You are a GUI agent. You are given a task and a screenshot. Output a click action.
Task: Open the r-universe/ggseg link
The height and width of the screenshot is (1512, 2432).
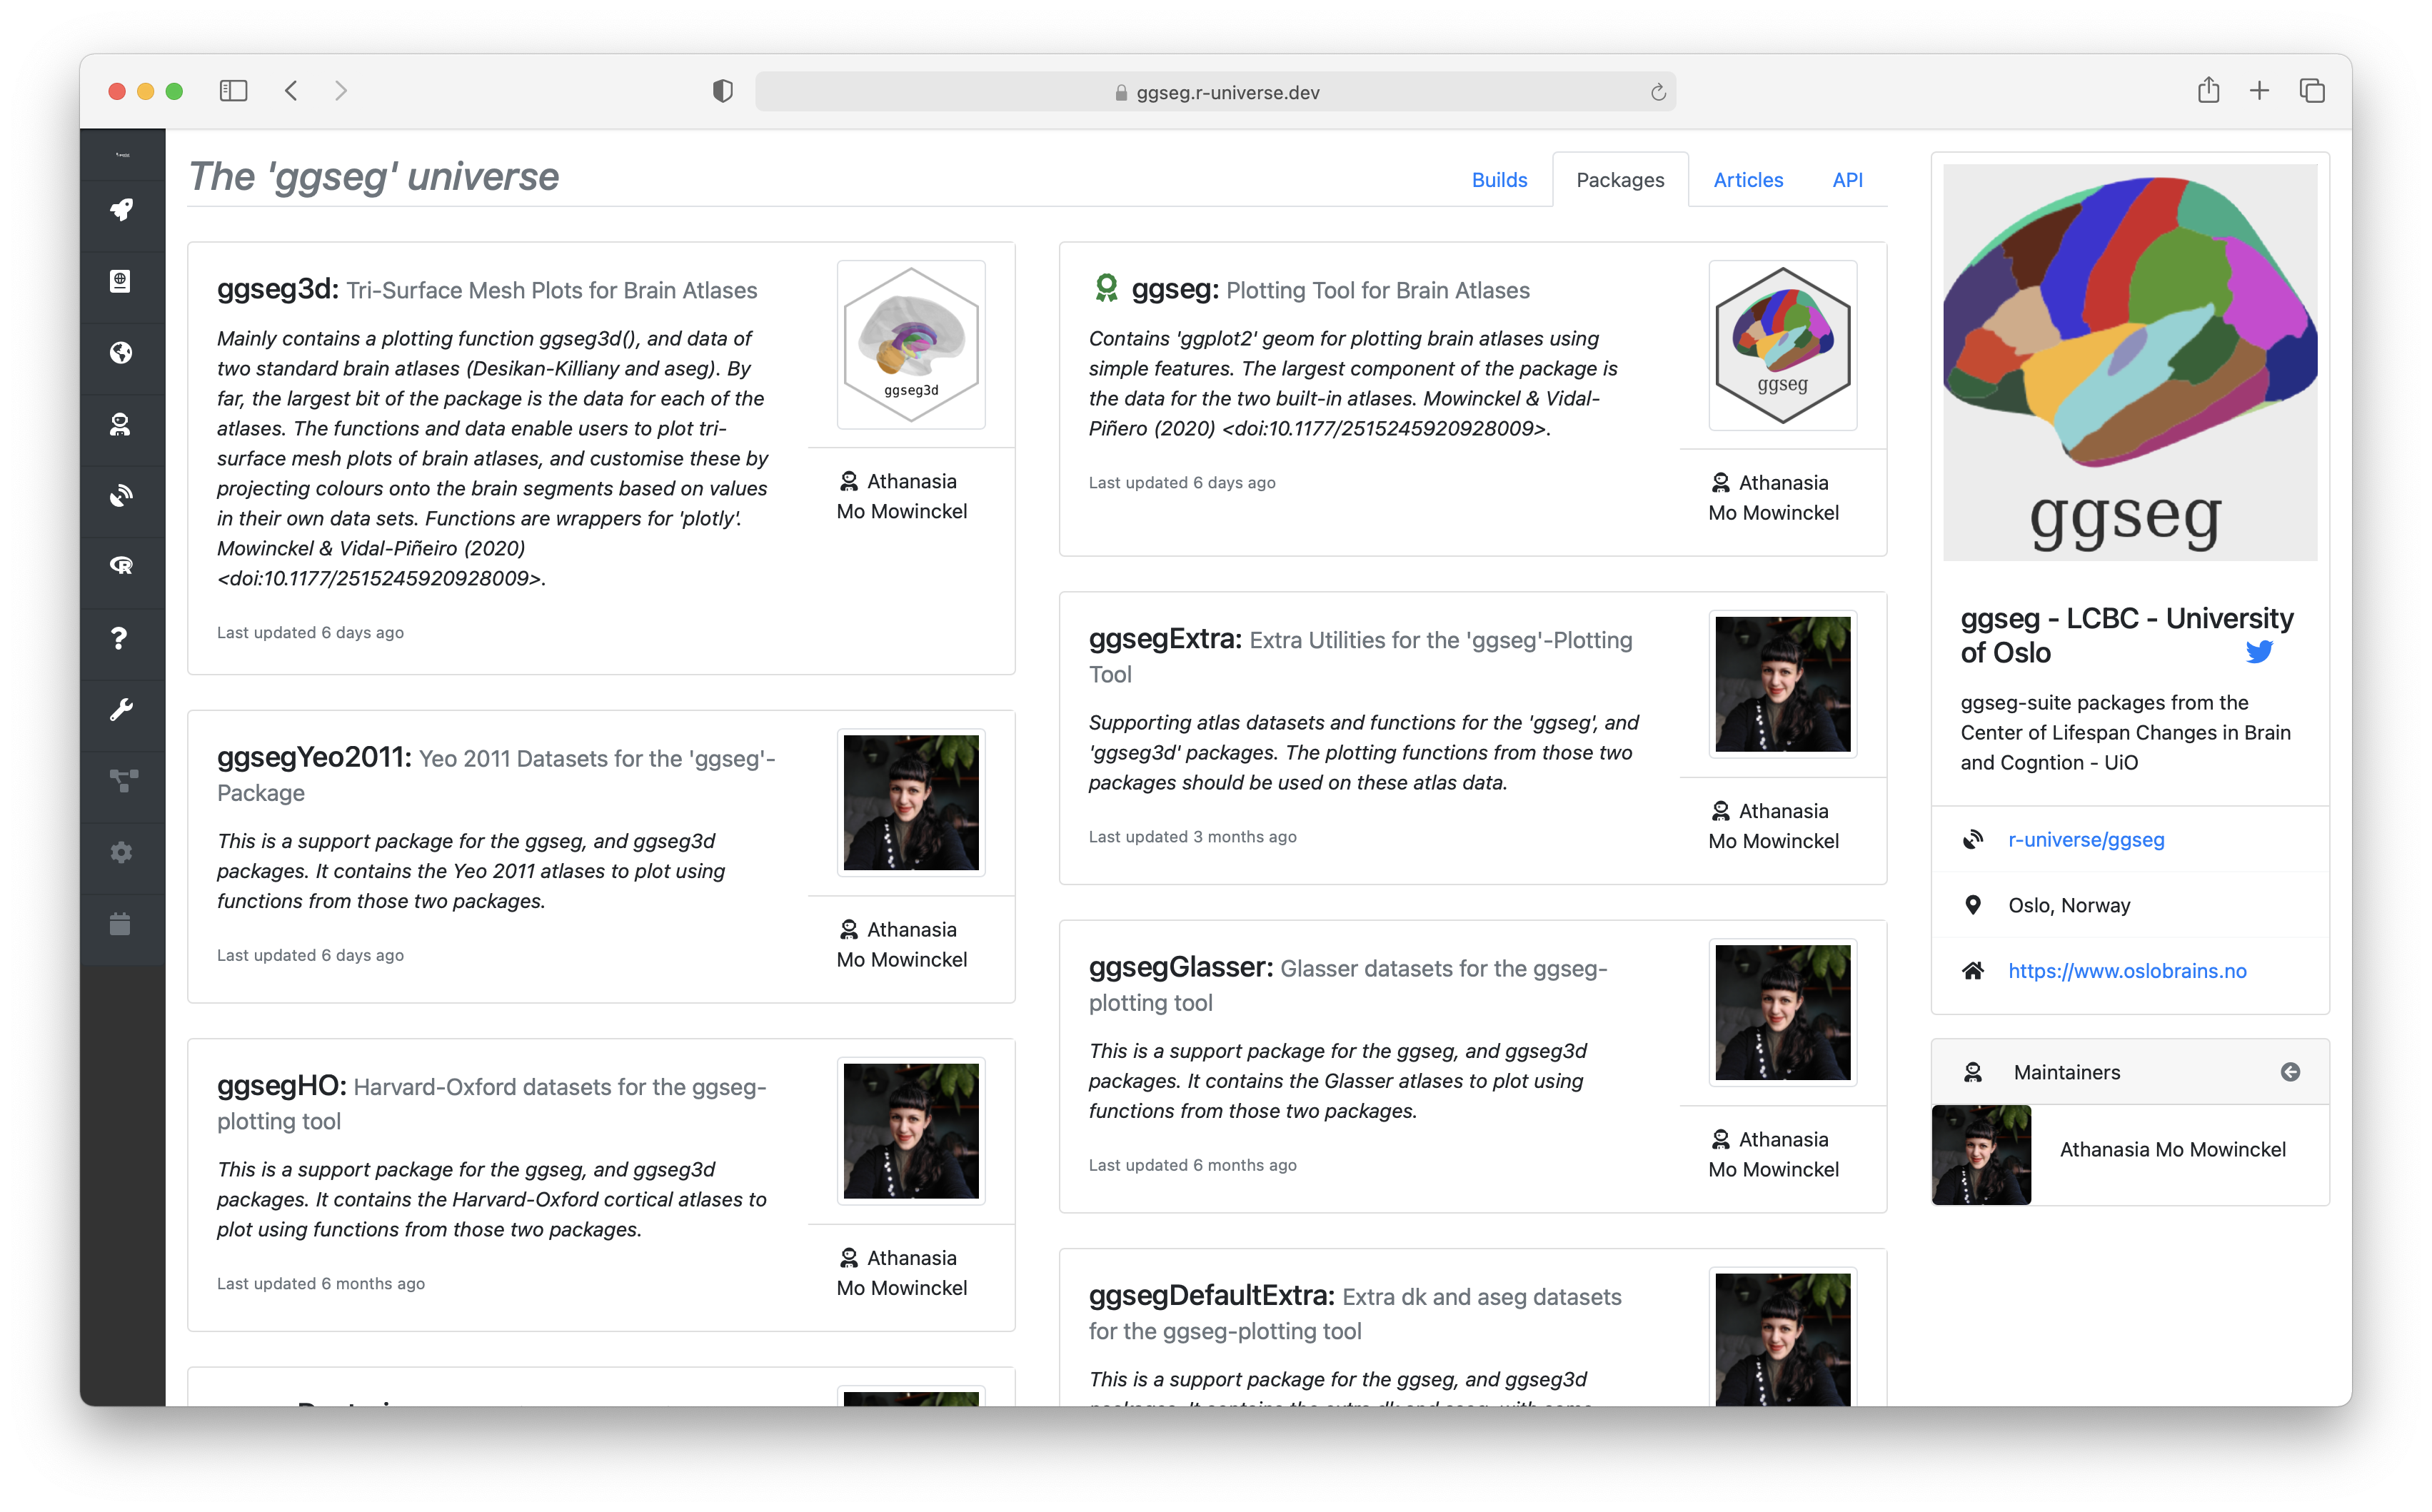[x=2086, y=840]
